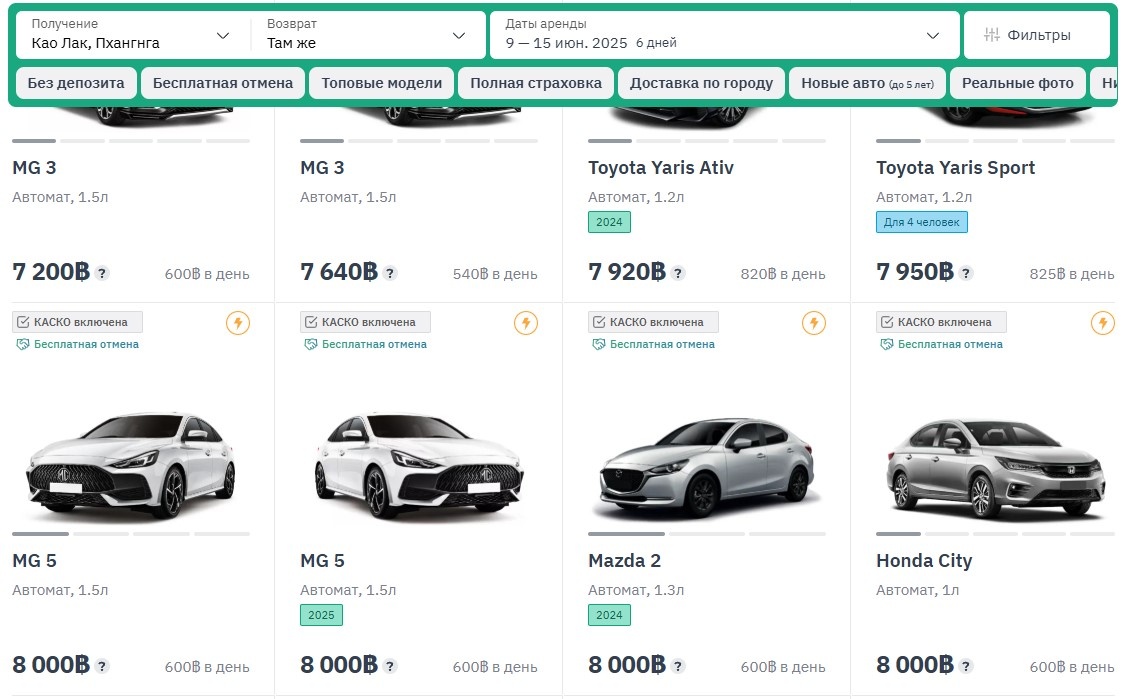
Task: Click the lightning instant-booking icon on Honda City card
Action: point(1102,323)
